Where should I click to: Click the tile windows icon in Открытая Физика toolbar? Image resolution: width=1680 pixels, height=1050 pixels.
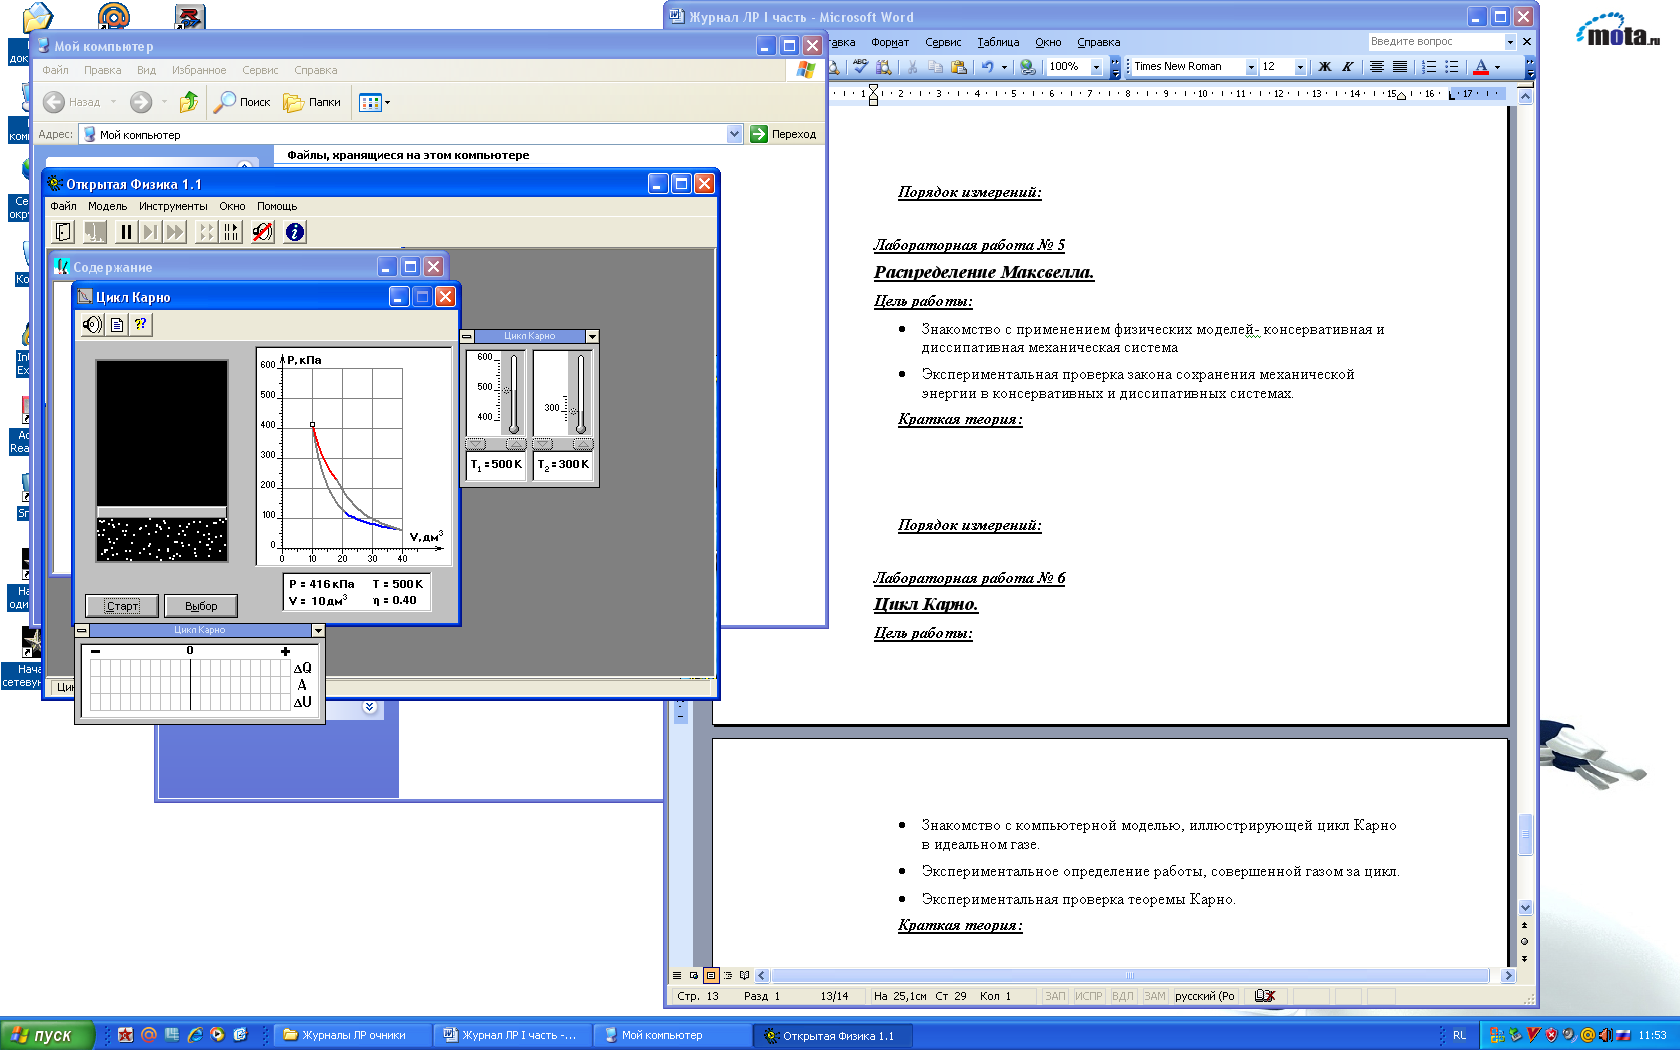coord(206,232)
